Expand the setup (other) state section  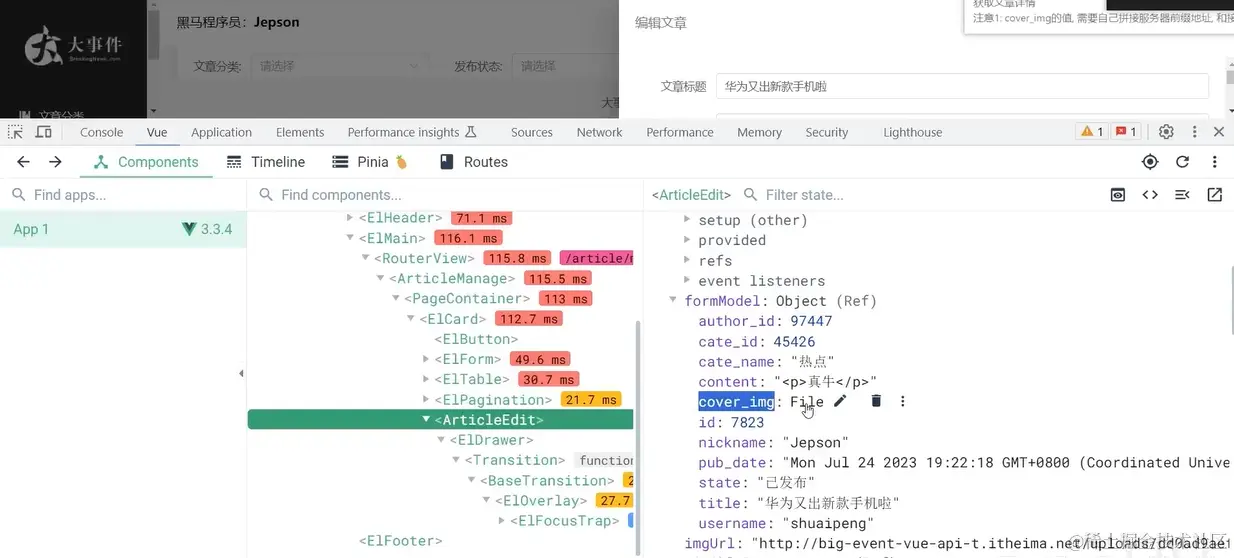pyautogui.click(x=687, y=220)
